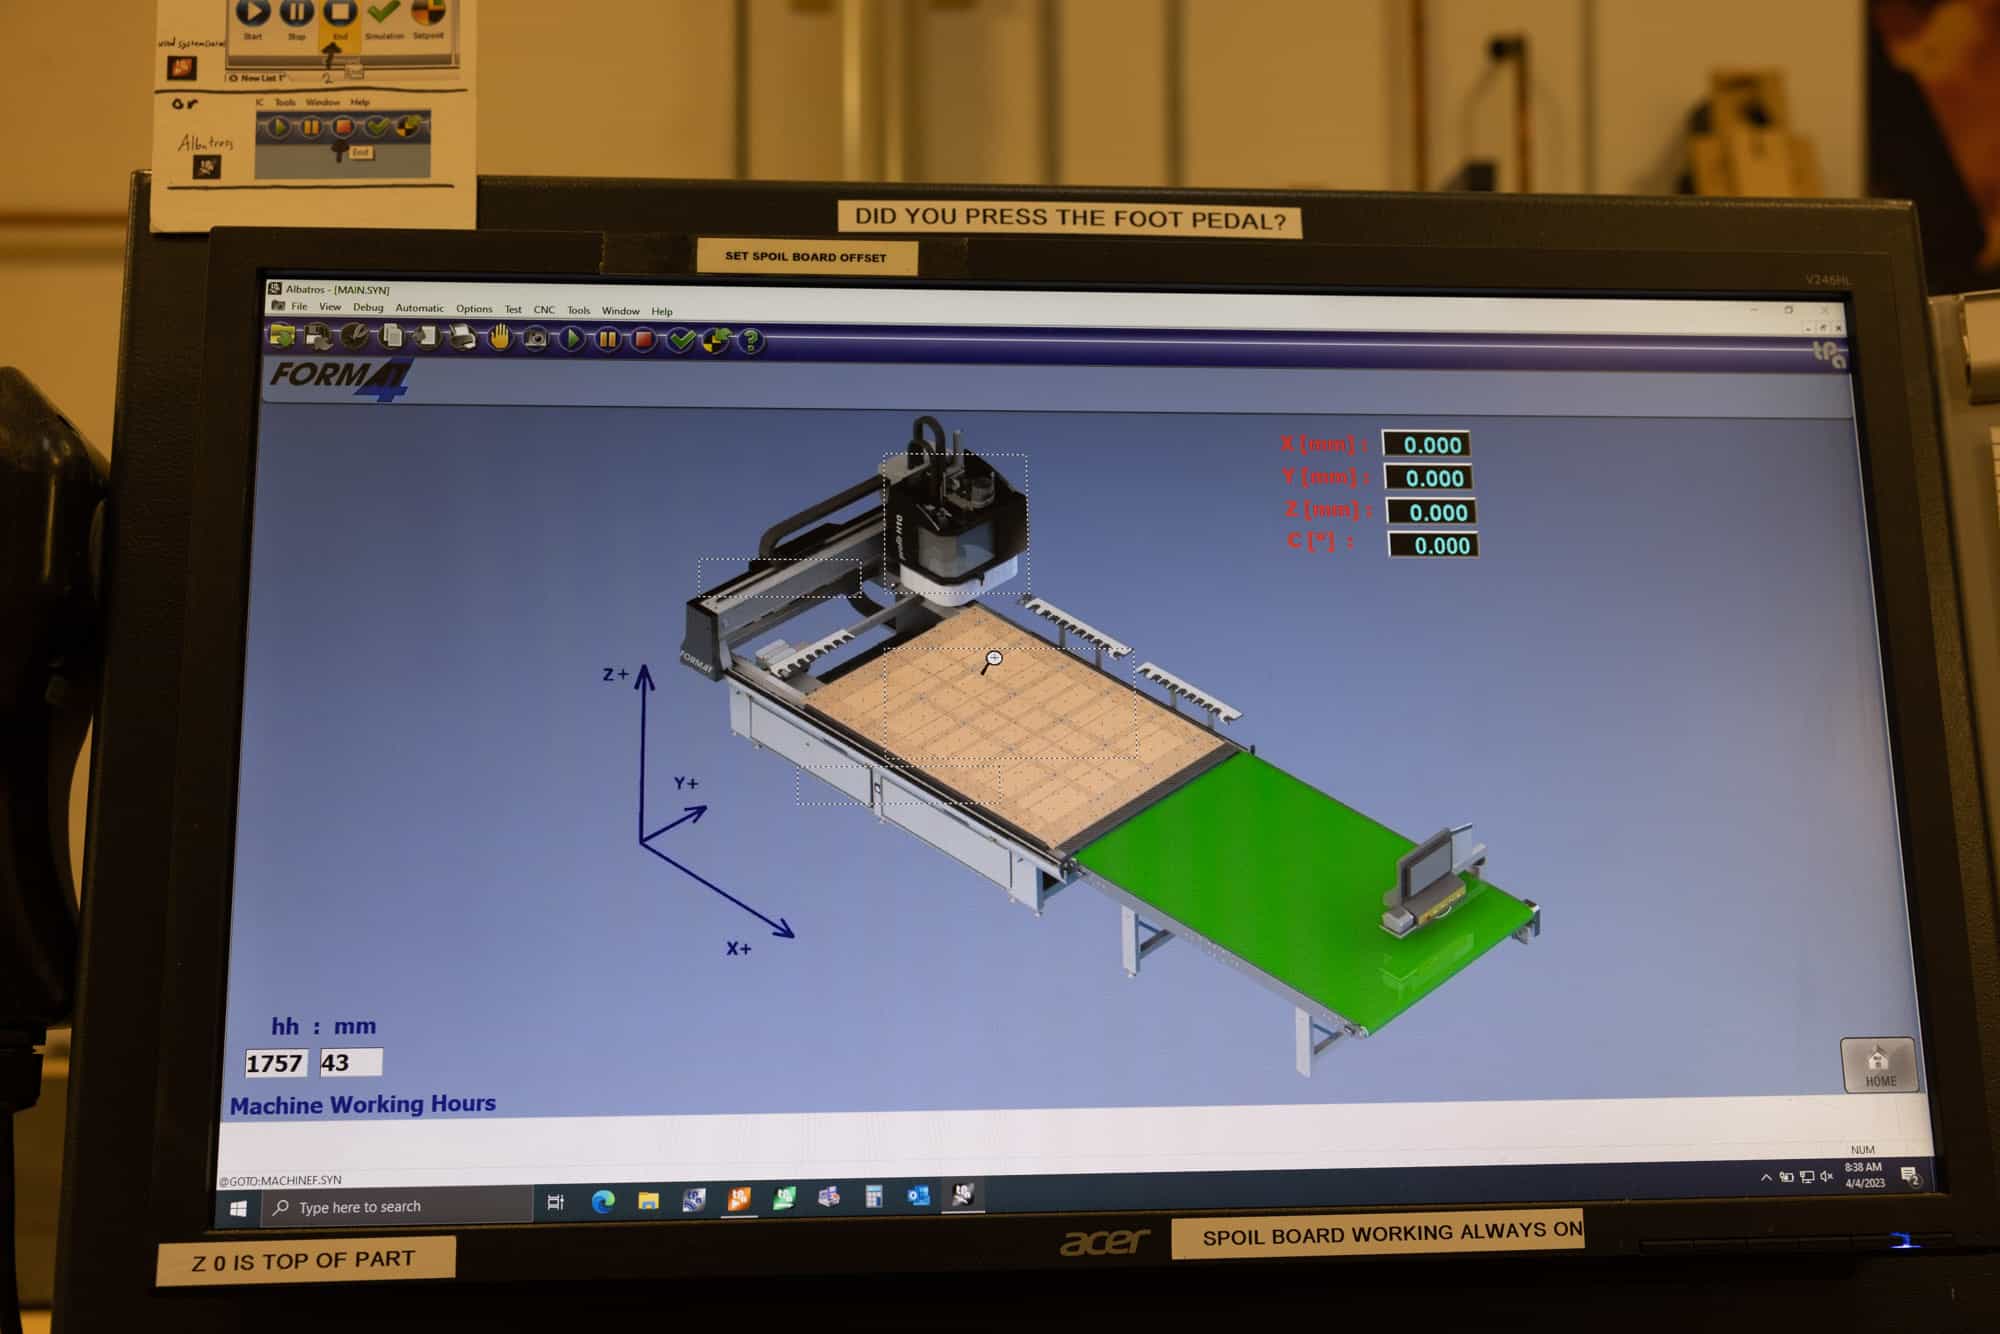Click the network tray icon
2000x1334 pixels.
coord(1807,1176)
